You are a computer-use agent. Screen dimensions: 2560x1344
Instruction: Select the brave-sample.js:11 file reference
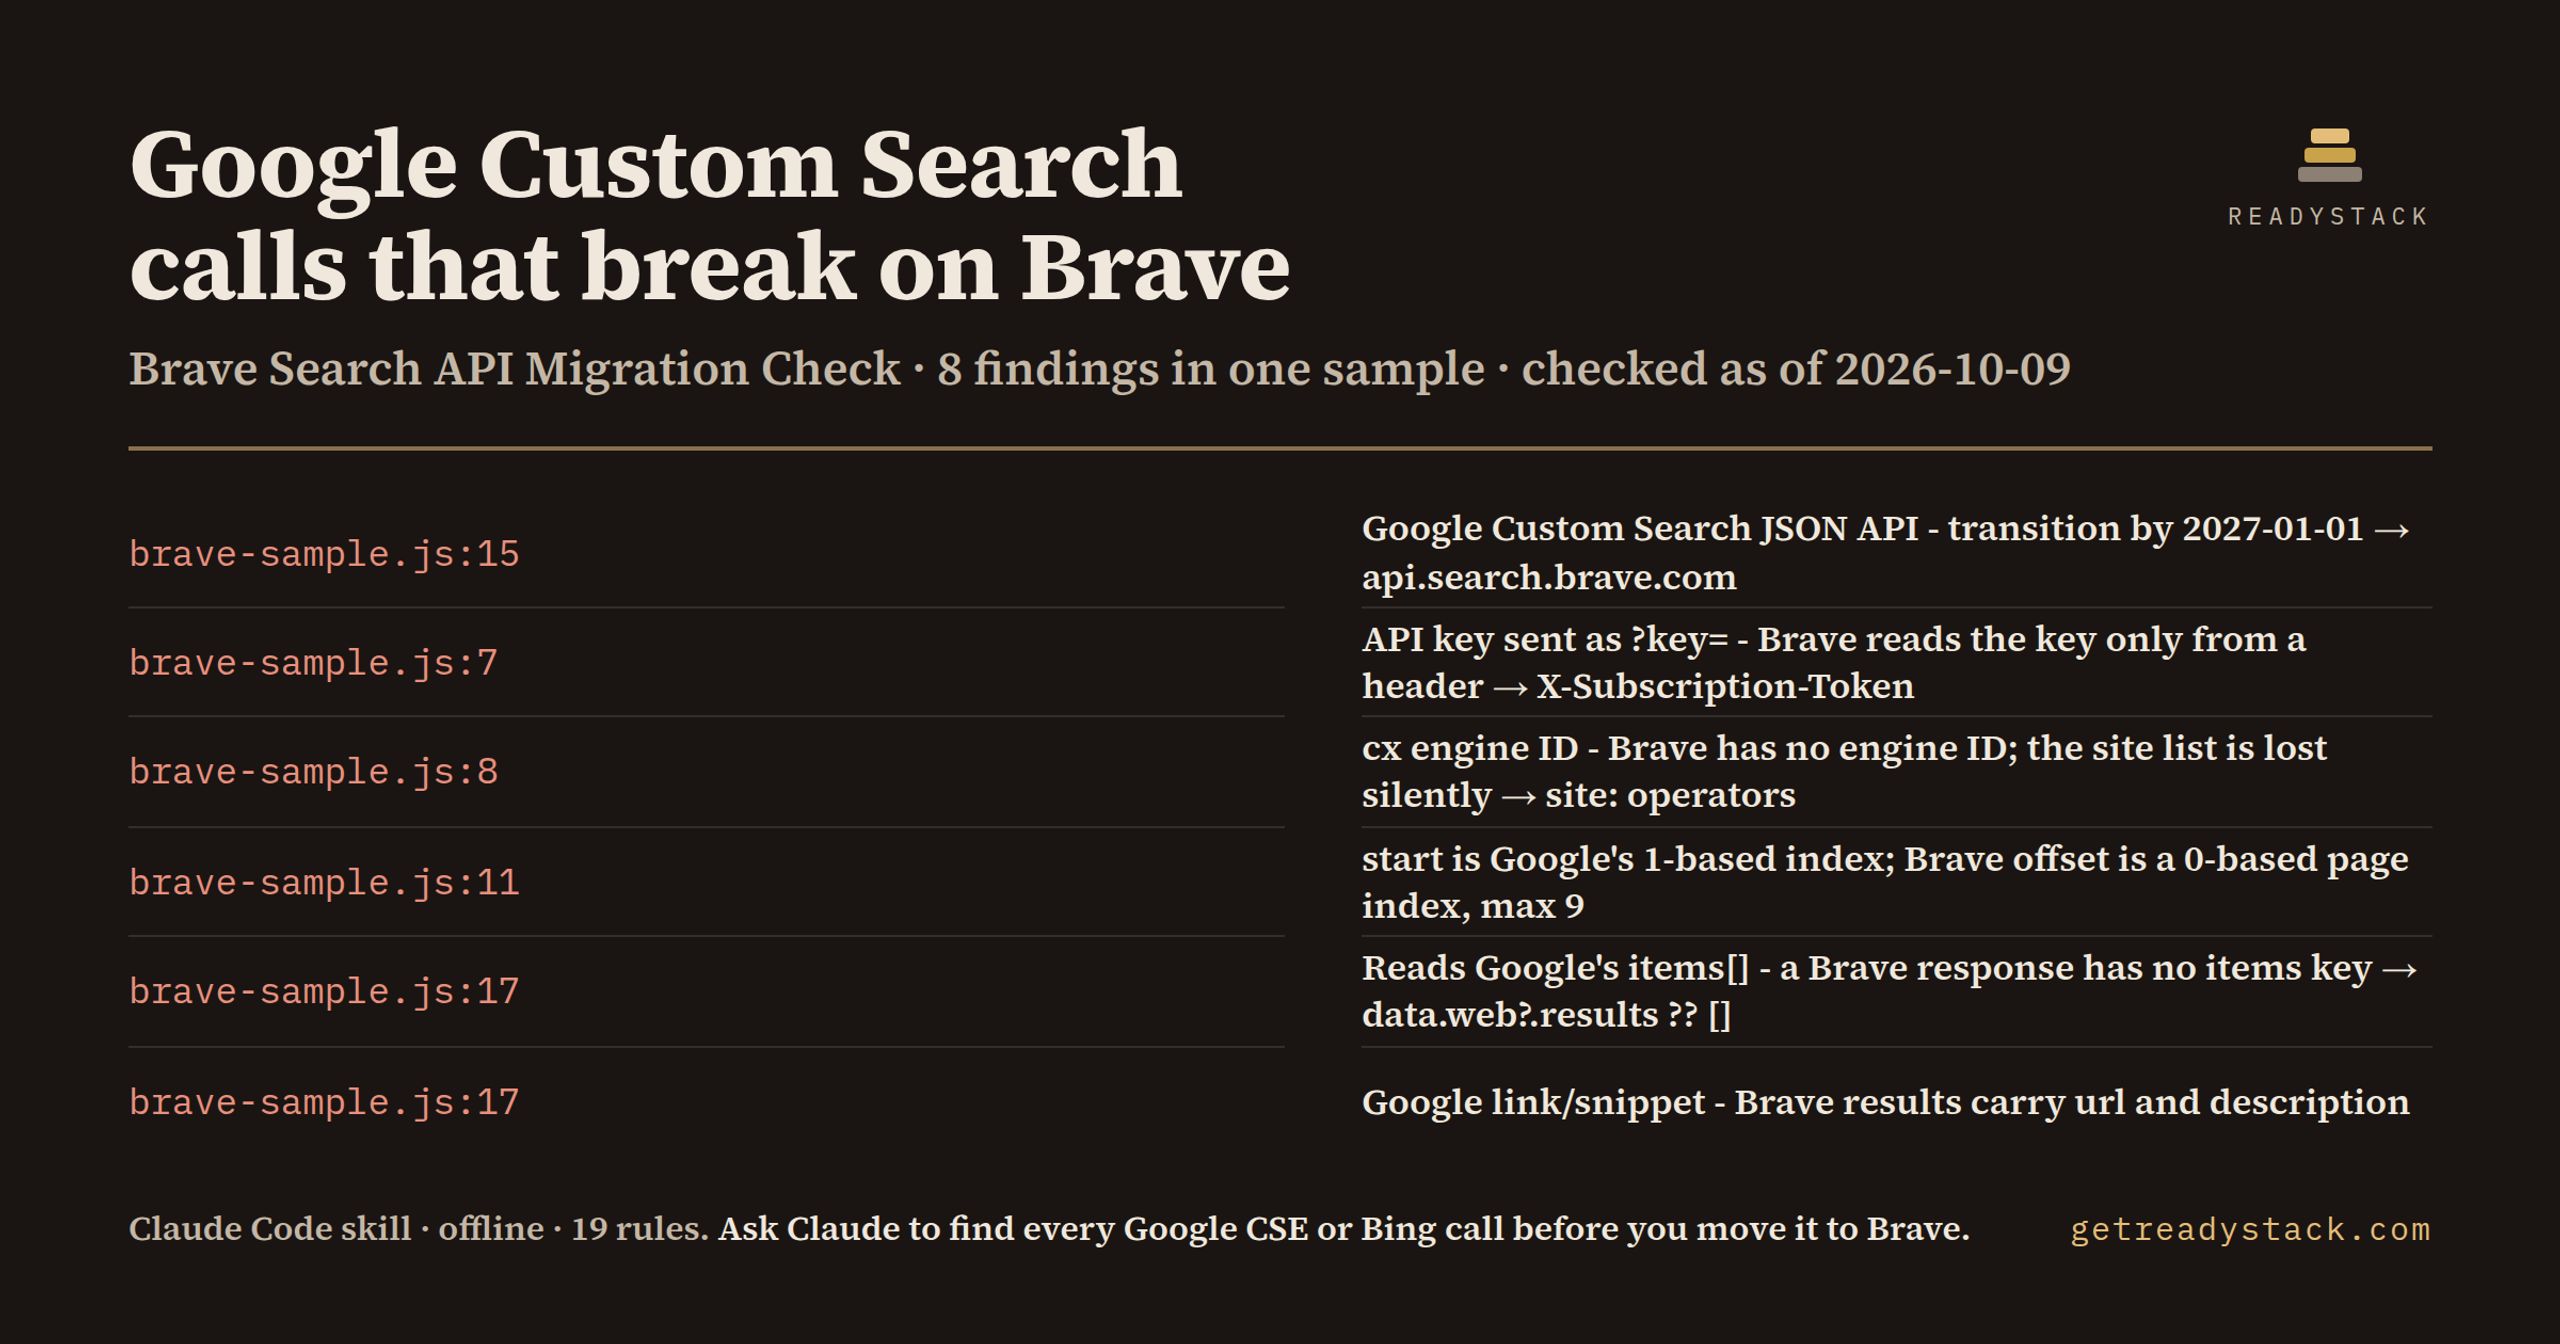(324, 883)
